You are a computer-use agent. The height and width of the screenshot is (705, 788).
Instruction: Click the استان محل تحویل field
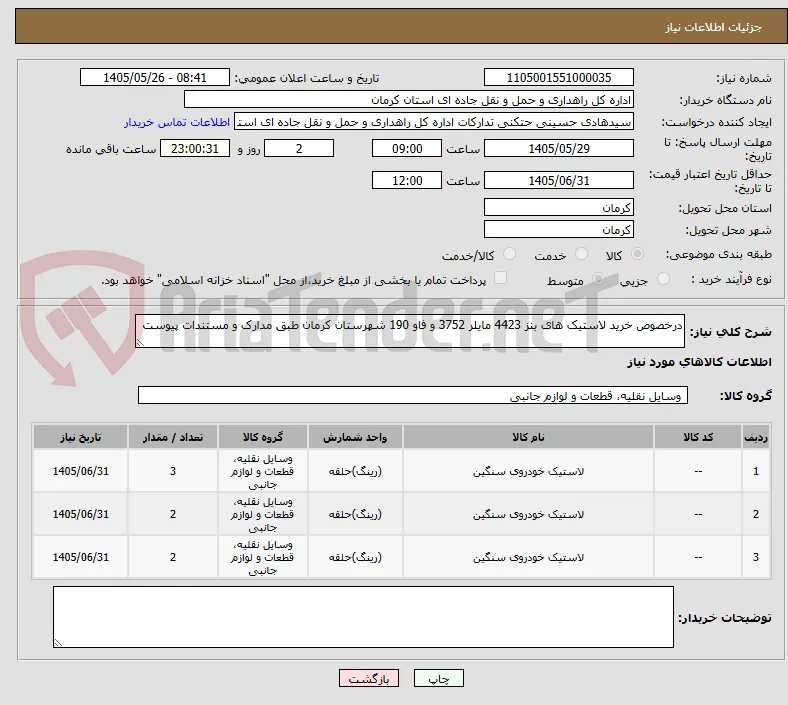point(559,208)
